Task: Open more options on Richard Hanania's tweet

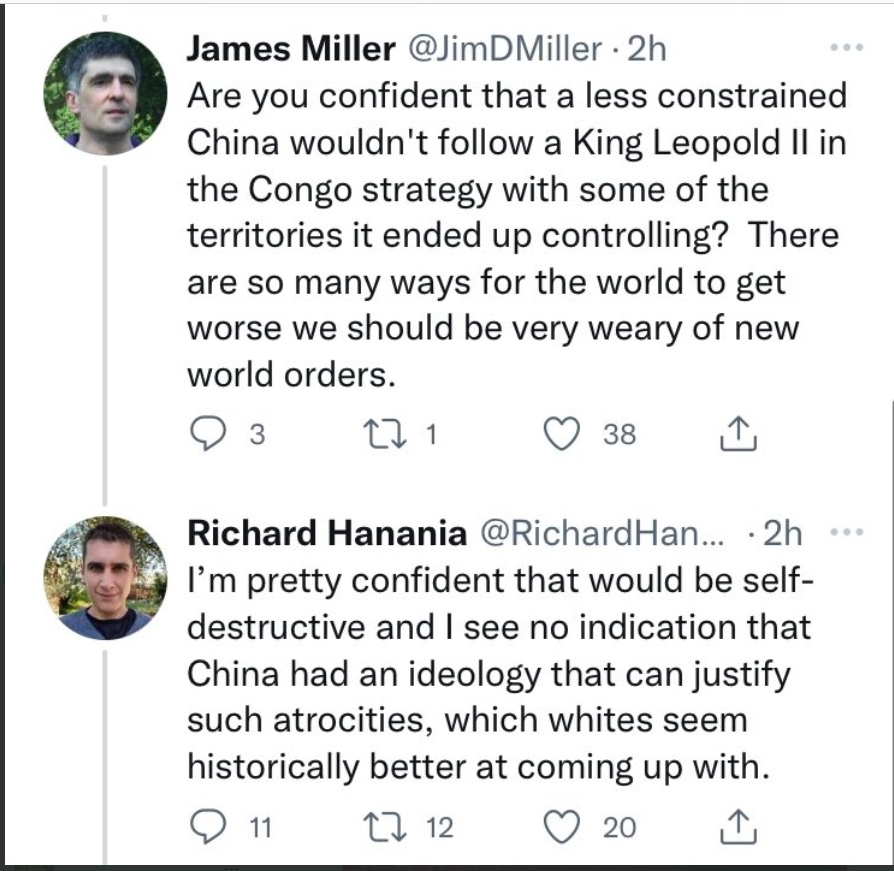Action: pos(847,532)
